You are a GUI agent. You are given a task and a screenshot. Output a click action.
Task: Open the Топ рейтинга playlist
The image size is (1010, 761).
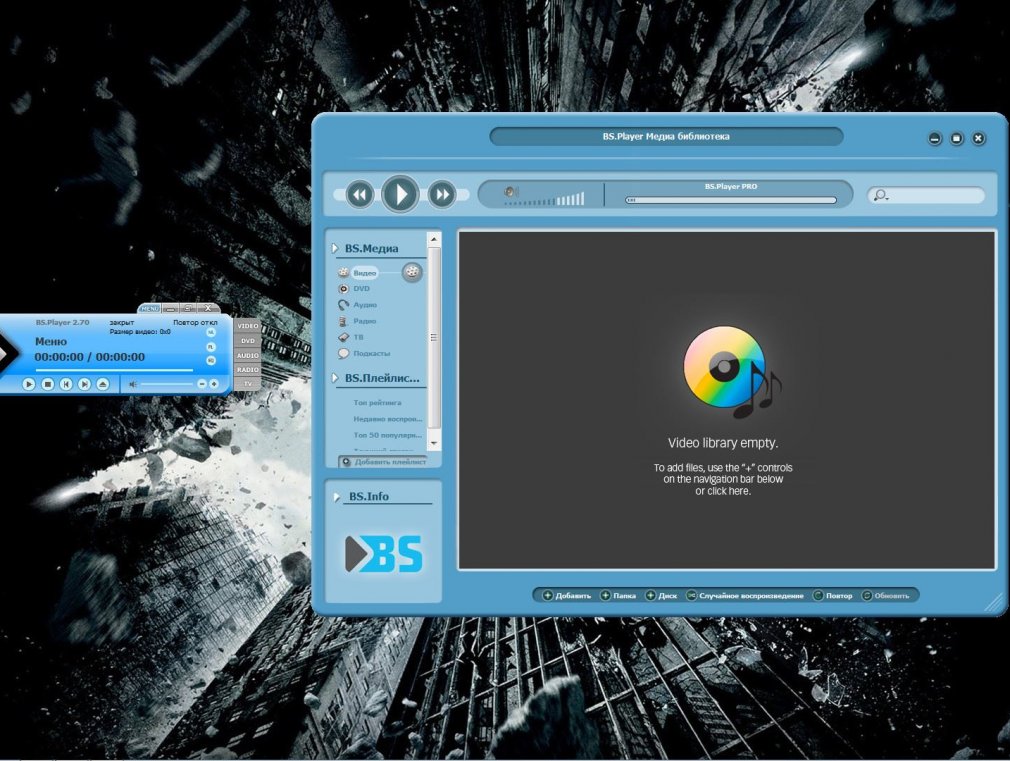pyautogui.click(x=377, y=403)
